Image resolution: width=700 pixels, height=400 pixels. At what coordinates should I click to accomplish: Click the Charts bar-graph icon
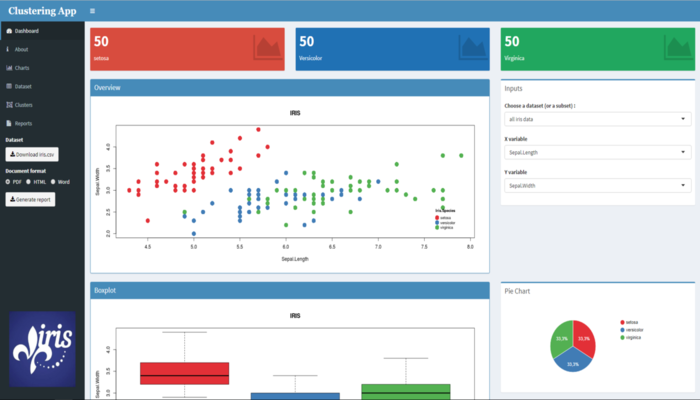(x=9, y=68)
